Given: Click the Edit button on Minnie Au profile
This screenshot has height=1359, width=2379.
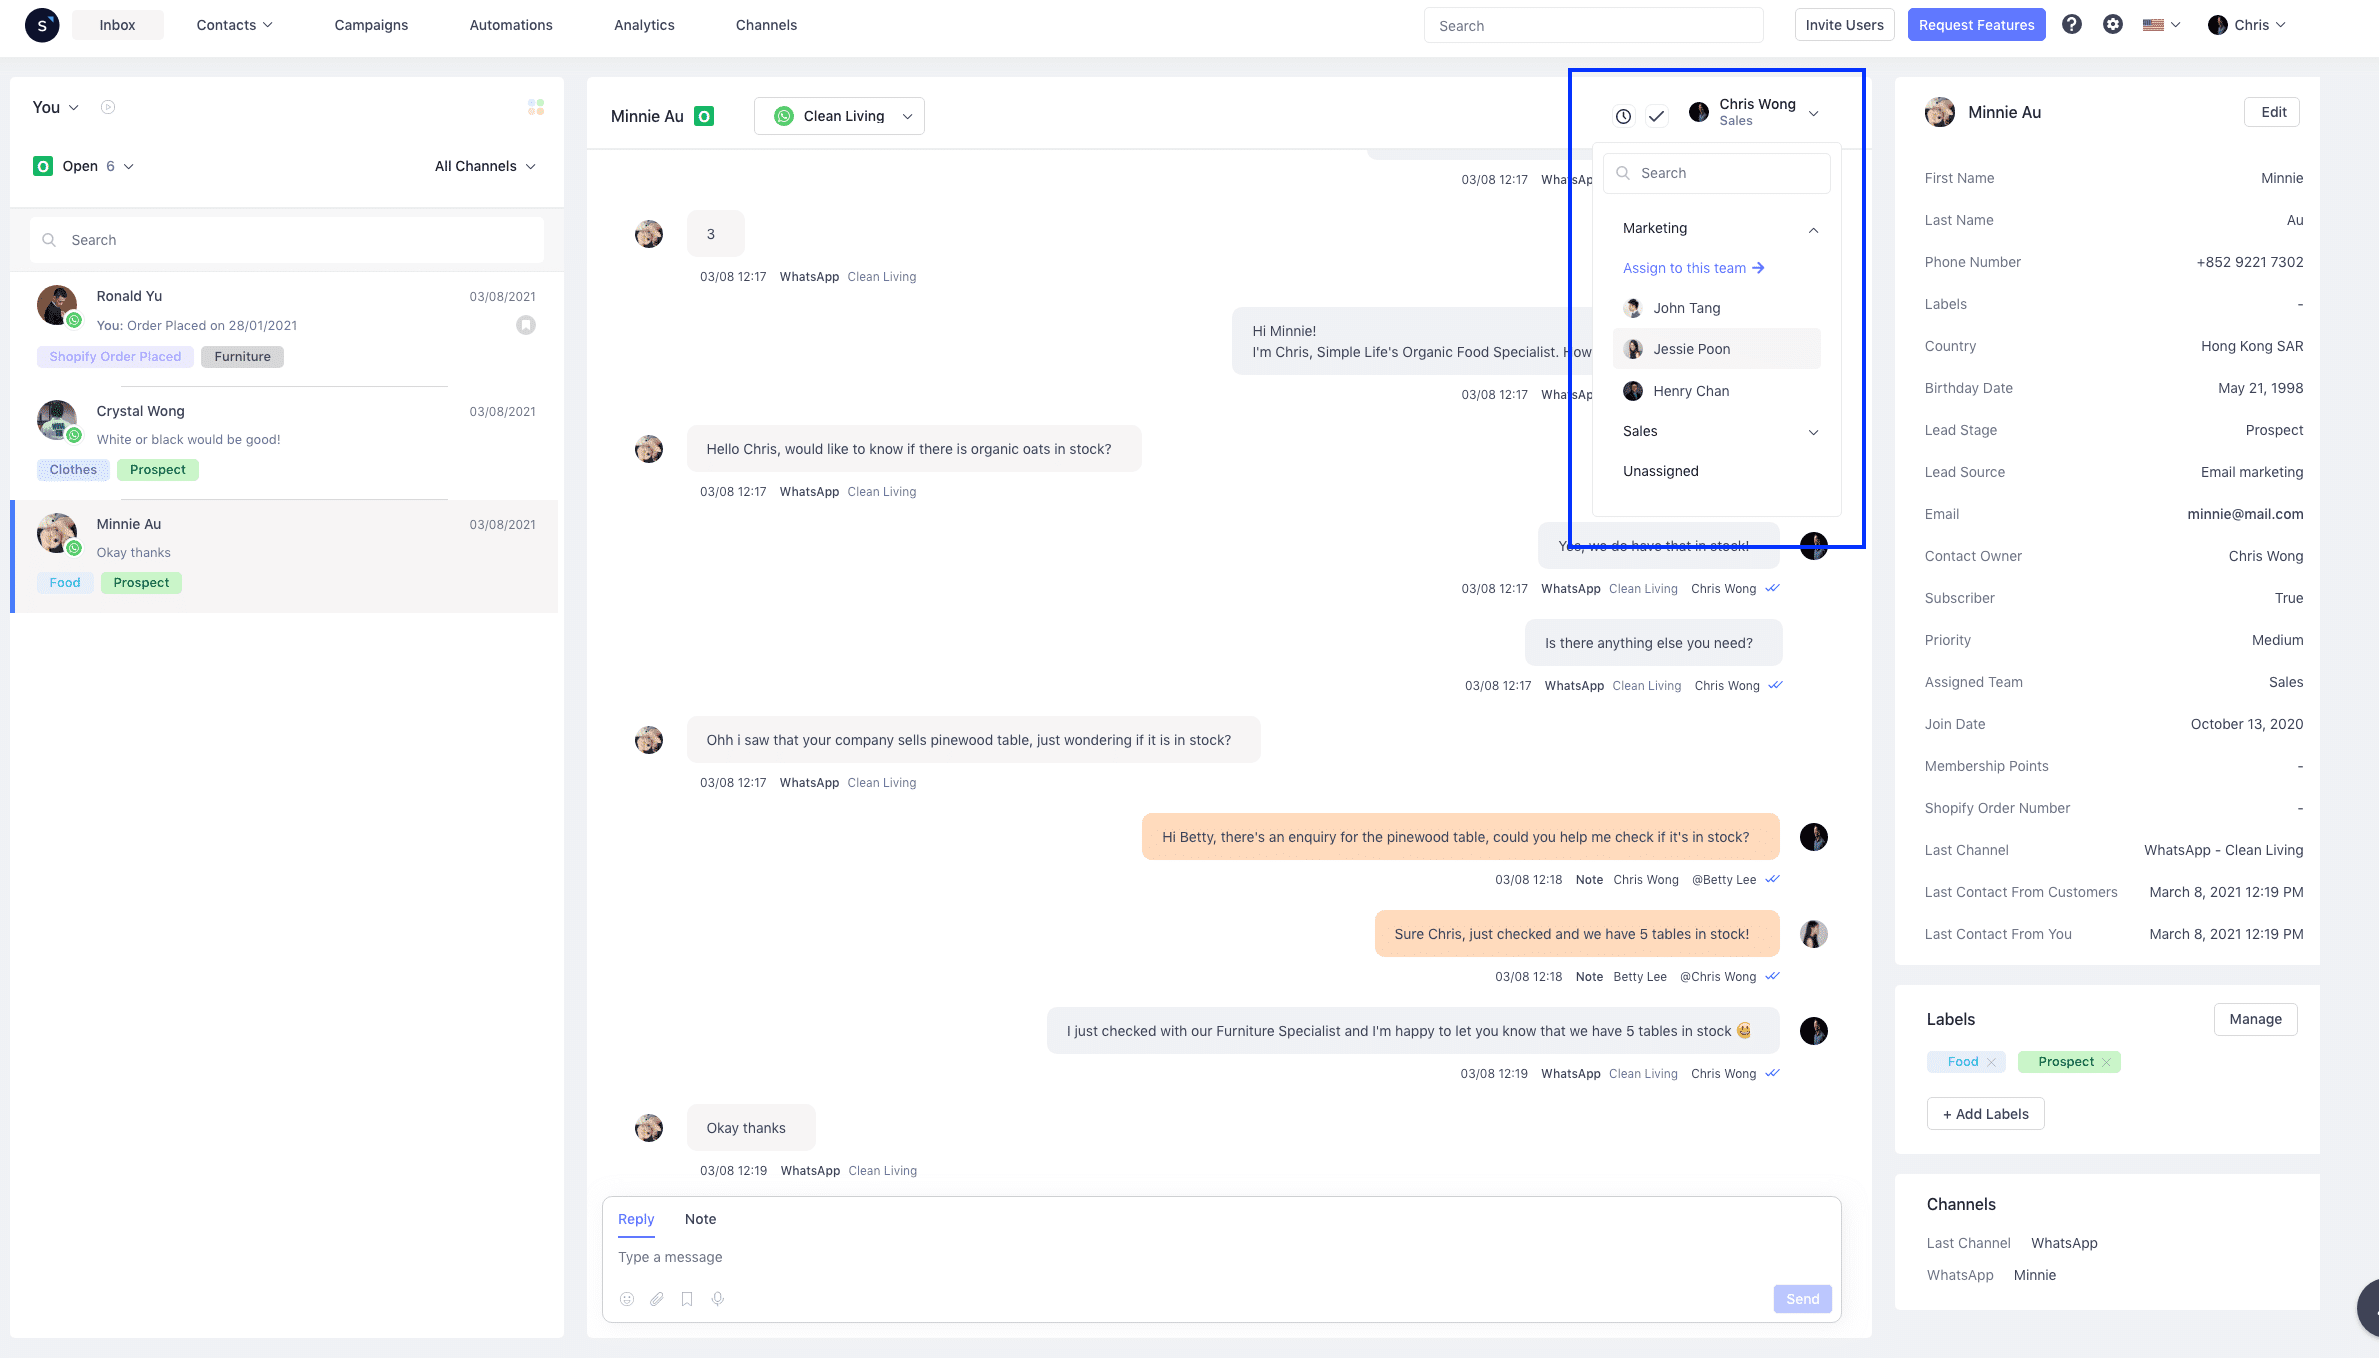Looking at the screenshot, I should click(2273, 111).
